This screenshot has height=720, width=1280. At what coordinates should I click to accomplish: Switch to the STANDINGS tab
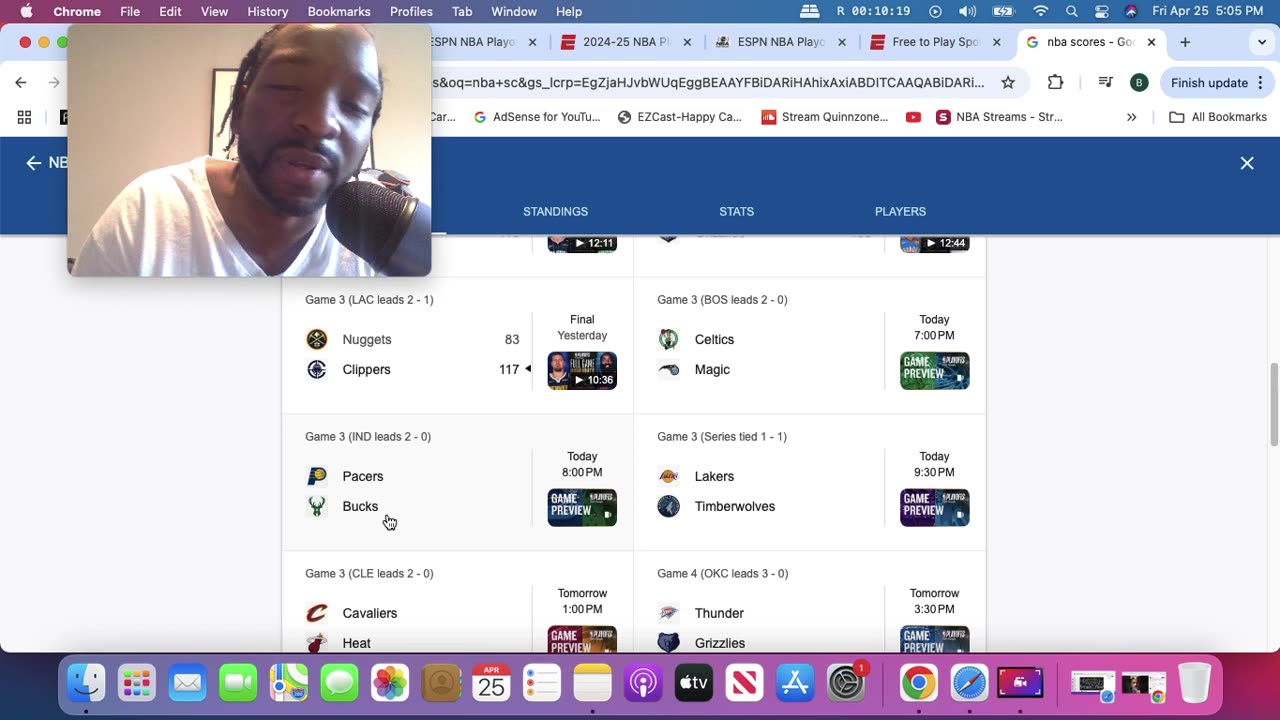coord(555,211)
